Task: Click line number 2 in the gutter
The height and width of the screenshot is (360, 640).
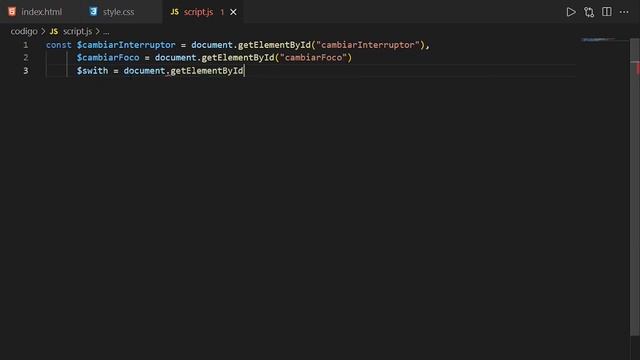Action: pyautogui.click(x=26, y=58)
